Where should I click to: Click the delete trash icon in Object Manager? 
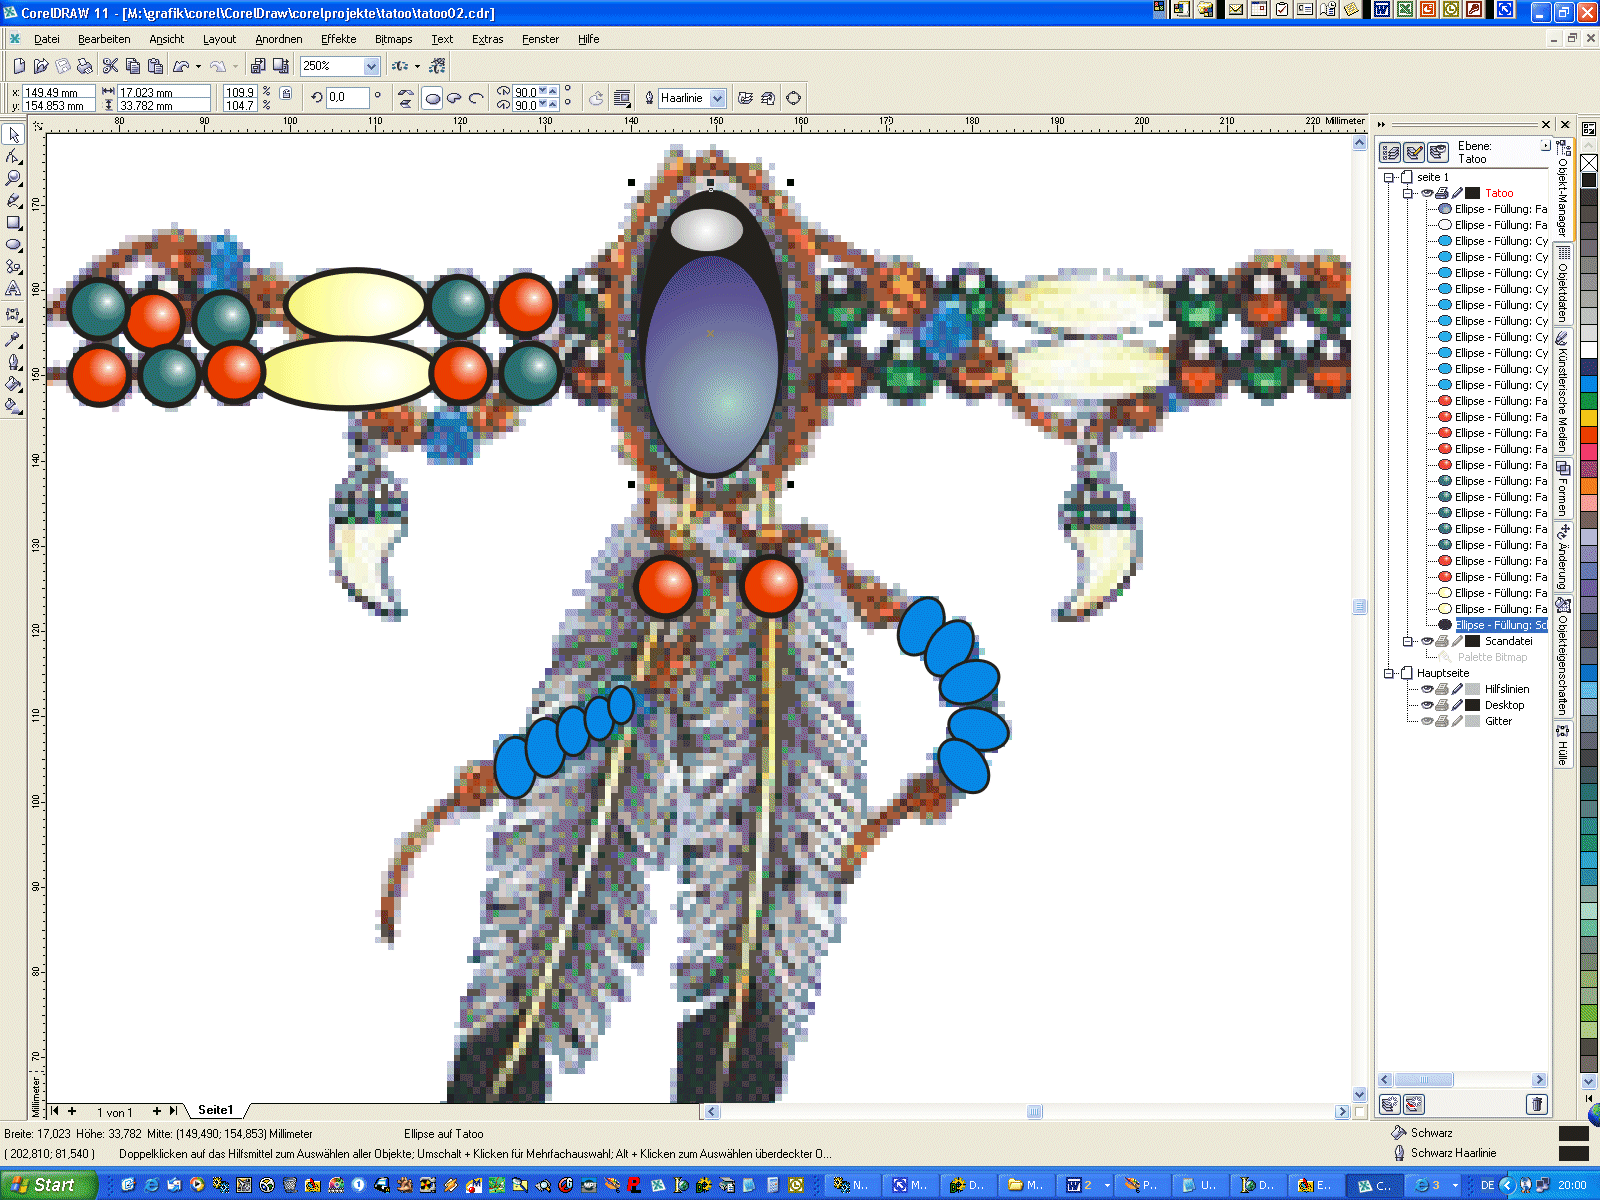tap(1537, 1104)
